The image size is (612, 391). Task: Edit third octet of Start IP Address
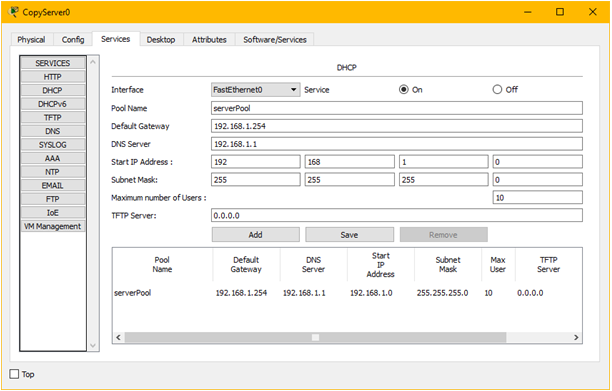tap(443, 162)
